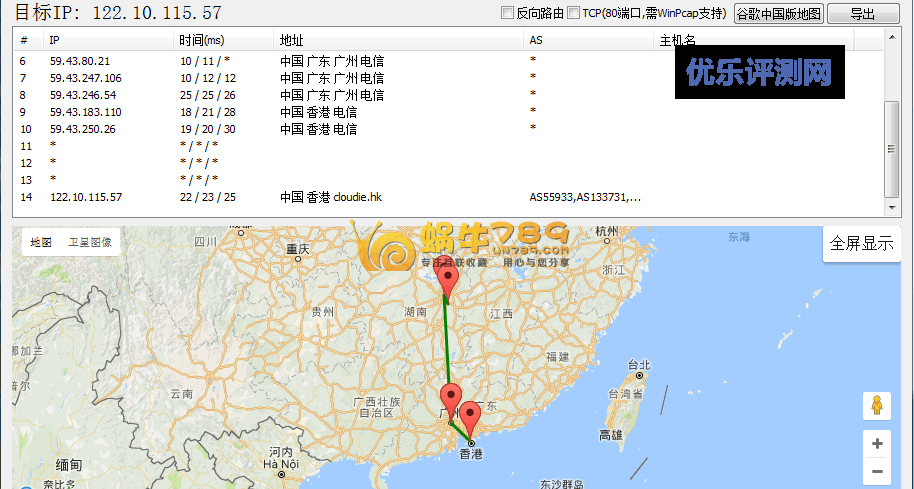Click time value 22 / 23 / 25

coord(208,197)
